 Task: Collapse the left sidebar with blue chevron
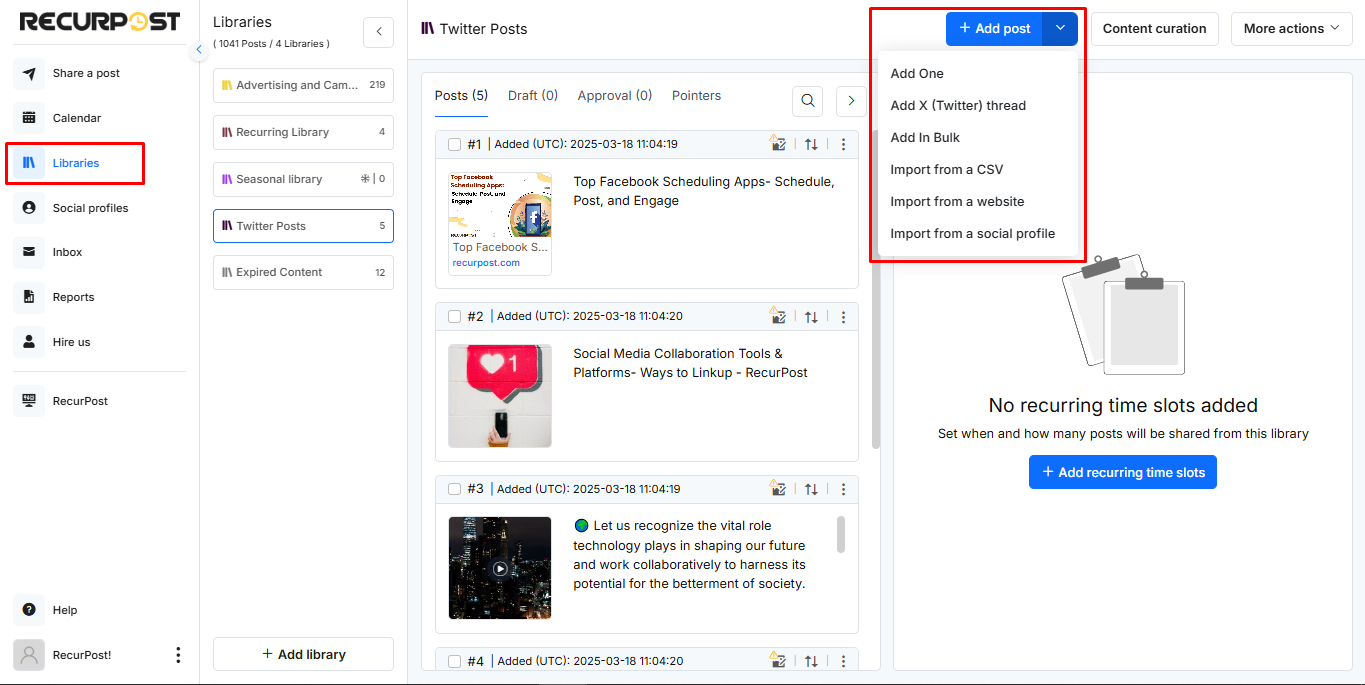pos(198,49)
